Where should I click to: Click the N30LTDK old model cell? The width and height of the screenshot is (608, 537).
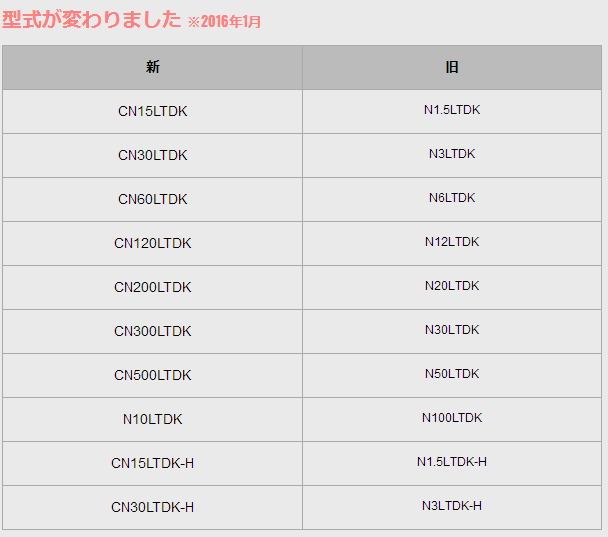(452, 330)
